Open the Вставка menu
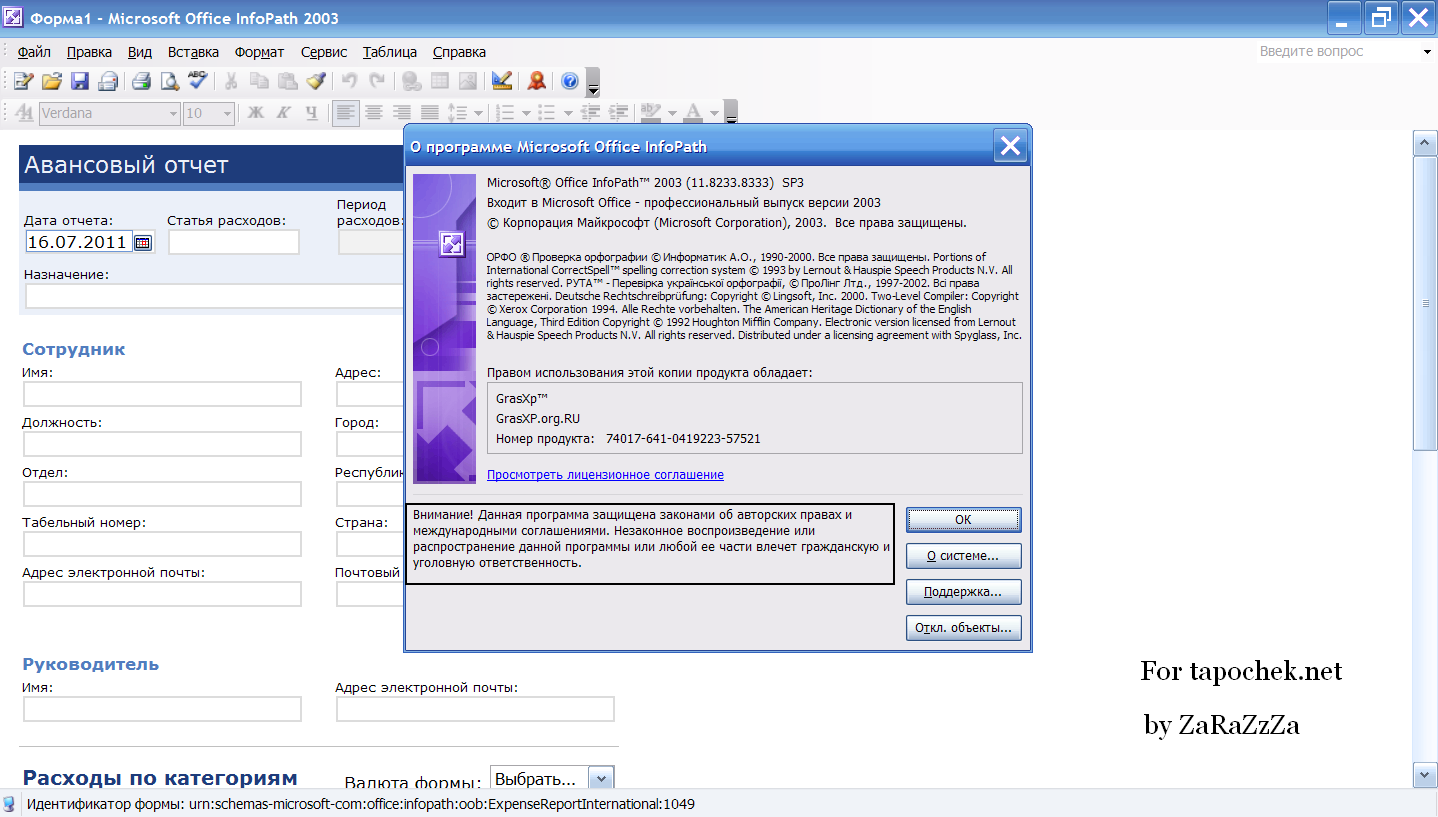This screenshot has height=817, width=1438. [x=193, y=52]
